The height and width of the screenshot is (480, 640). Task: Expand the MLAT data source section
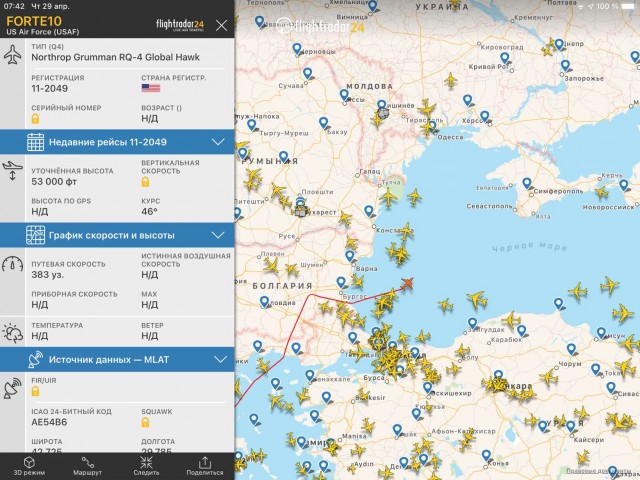click(117, 360)
